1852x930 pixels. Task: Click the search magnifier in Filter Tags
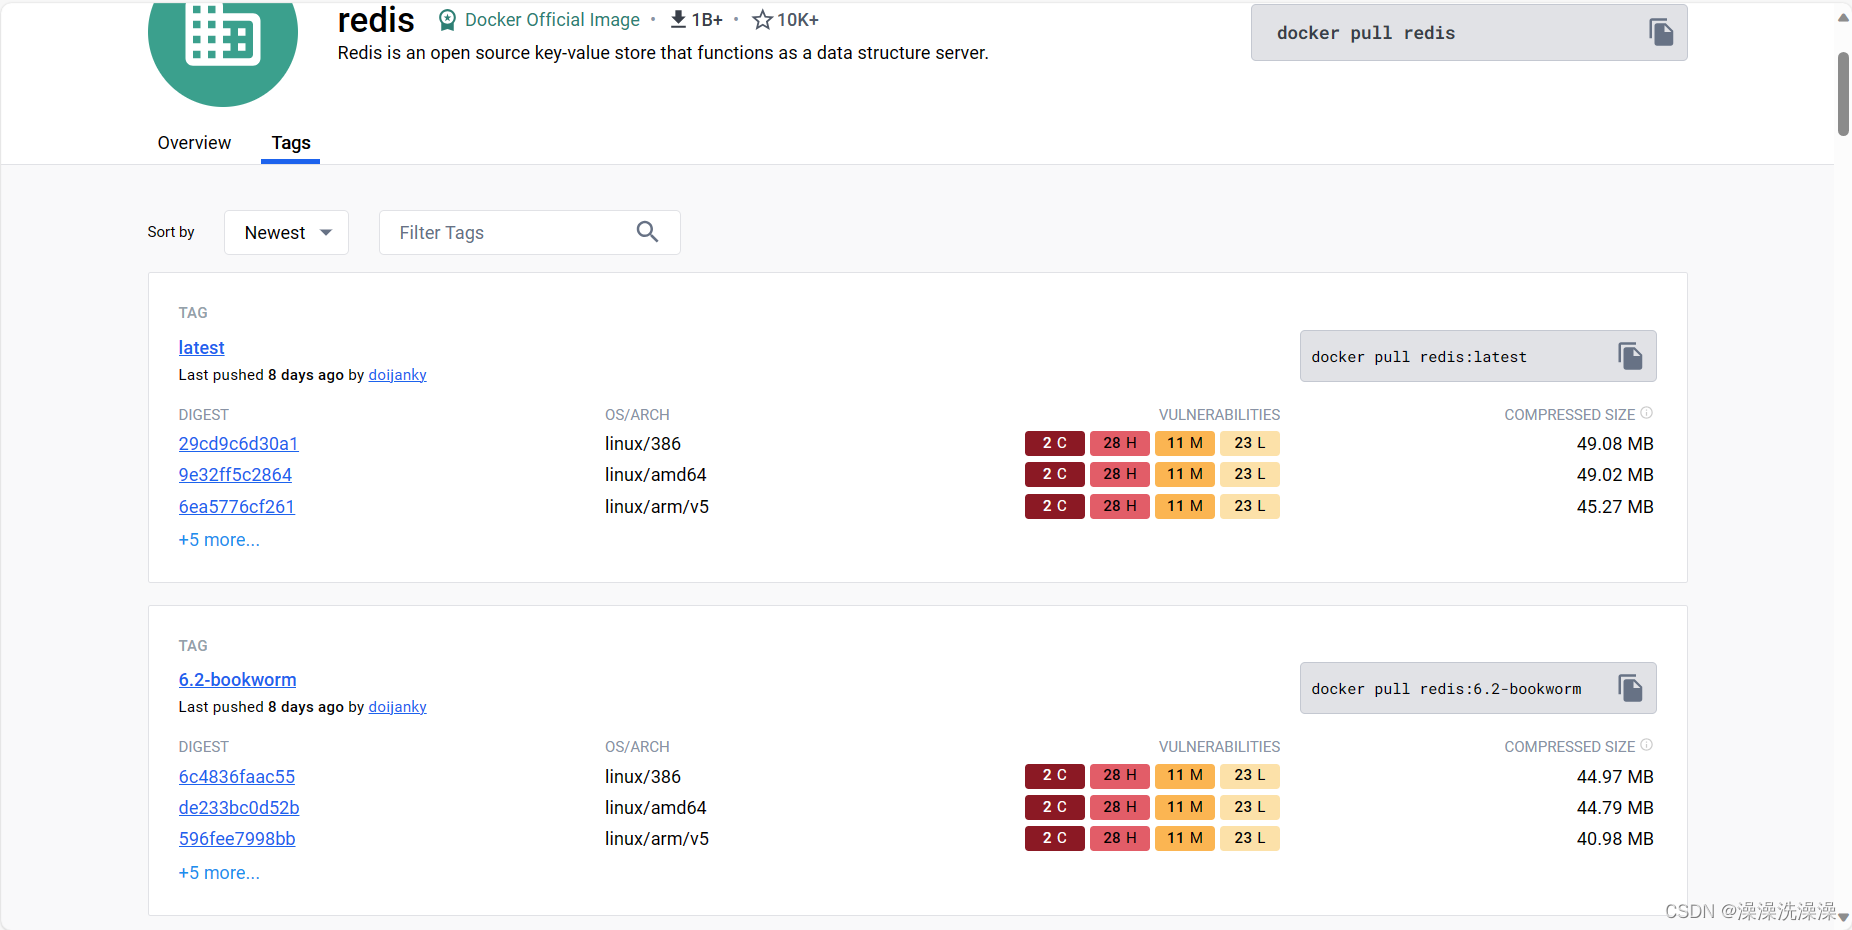click(x=647, y=232)
